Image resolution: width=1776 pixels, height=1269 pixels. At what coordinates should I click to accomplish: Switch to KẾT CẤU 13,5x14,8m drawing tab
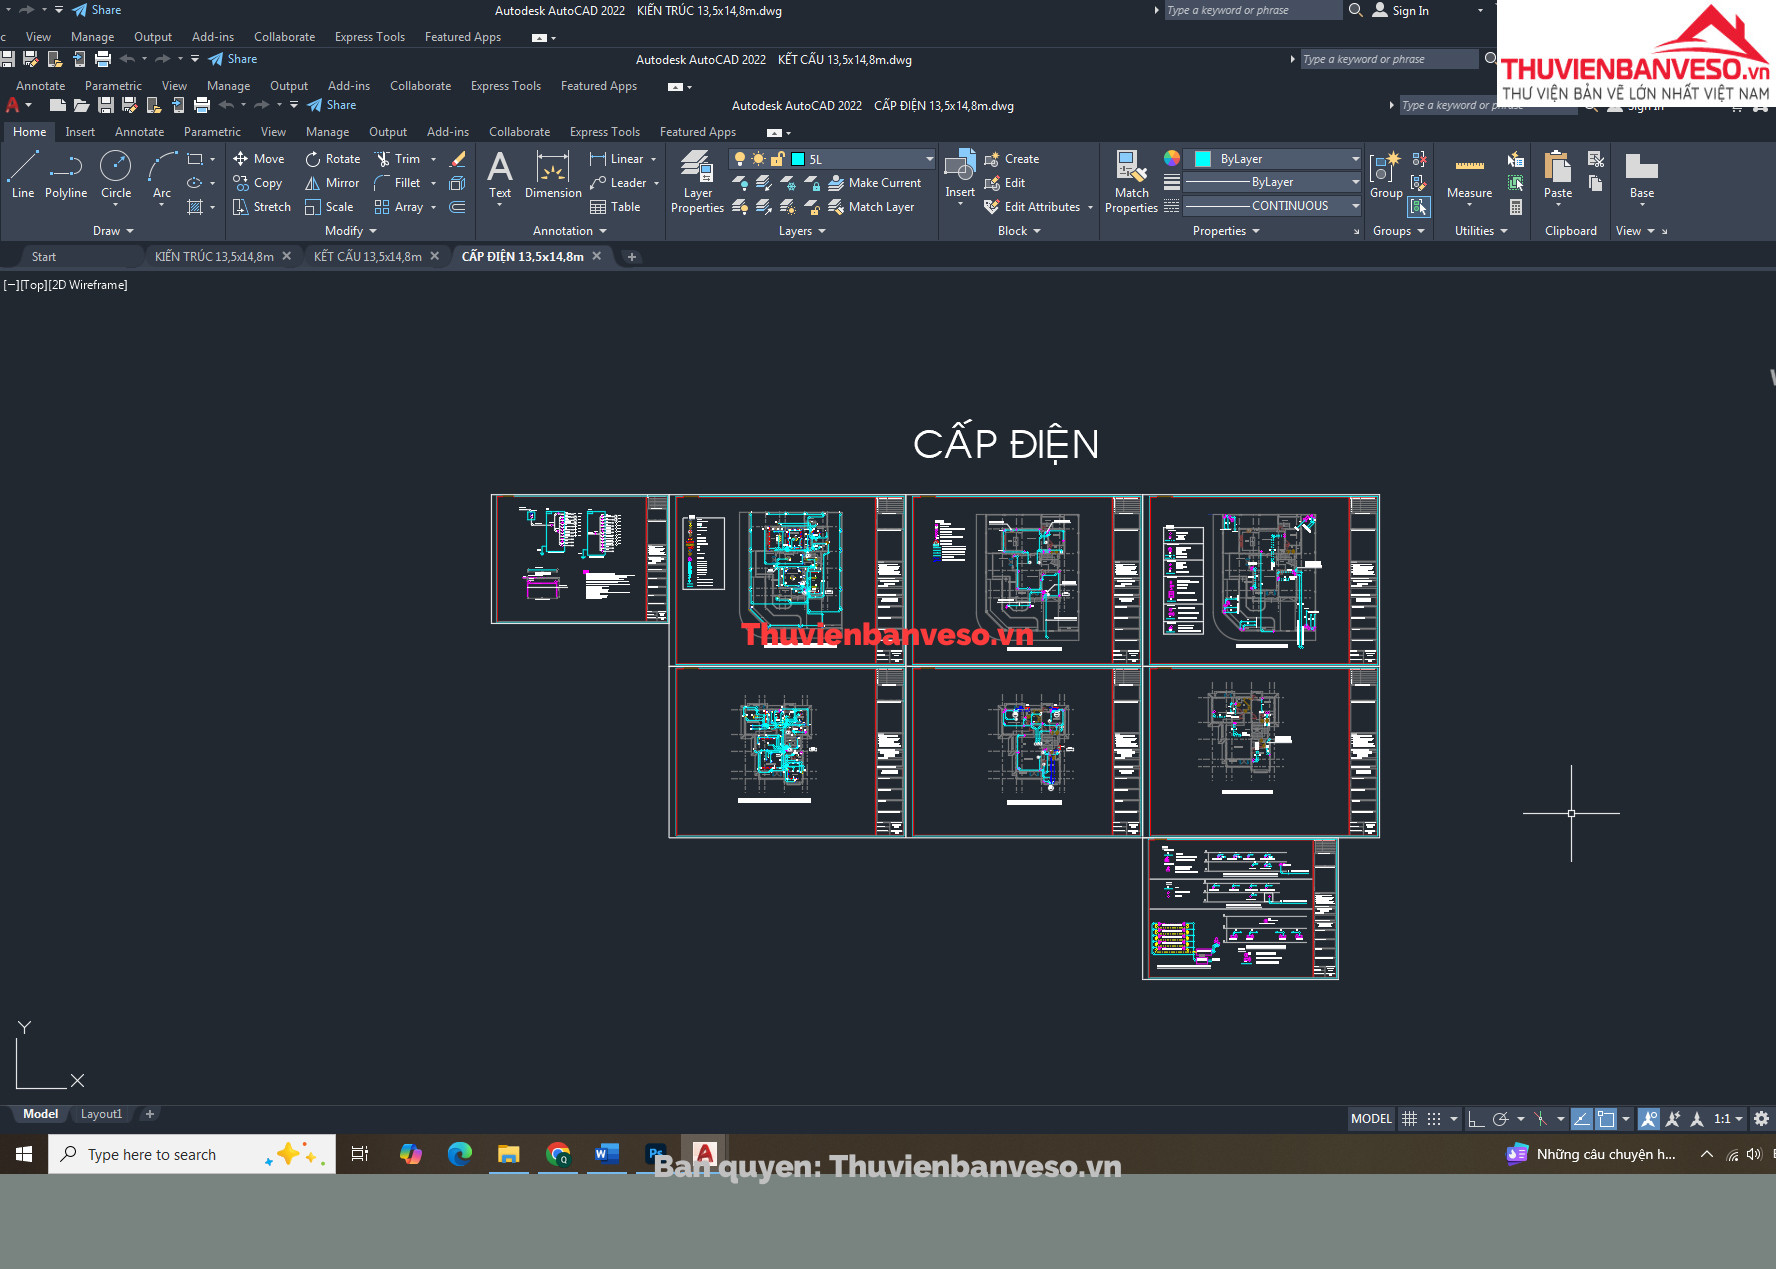[367, 257]
